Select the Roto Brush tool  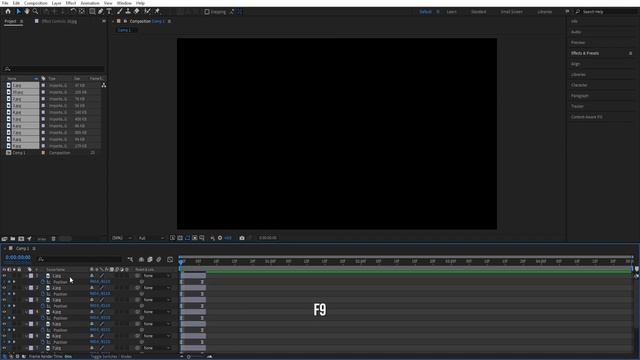(147, 11)
